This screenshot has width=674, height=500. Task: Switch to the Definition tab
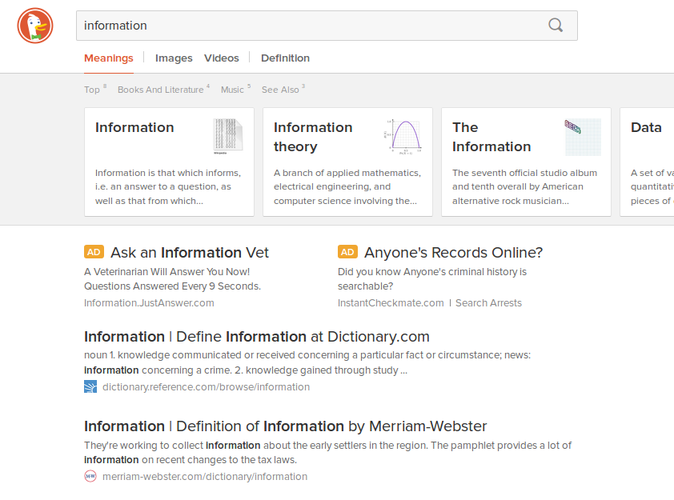[285, 58]
